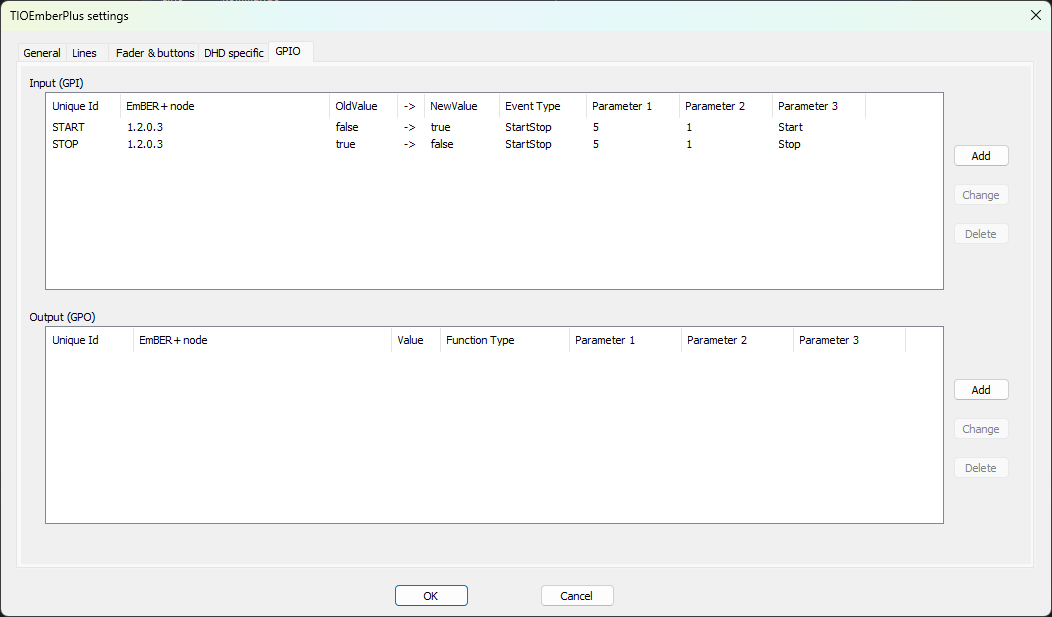The image size is (1052, 617).
Task: Close the TIOEmberPlus settings window
Action: 1035,15
